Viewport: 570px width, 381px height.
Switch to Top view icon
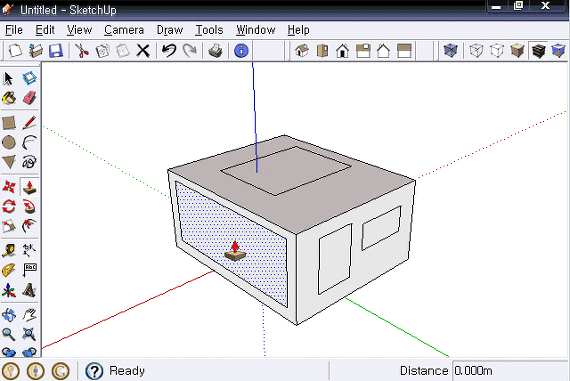click(x=322, y=51)
